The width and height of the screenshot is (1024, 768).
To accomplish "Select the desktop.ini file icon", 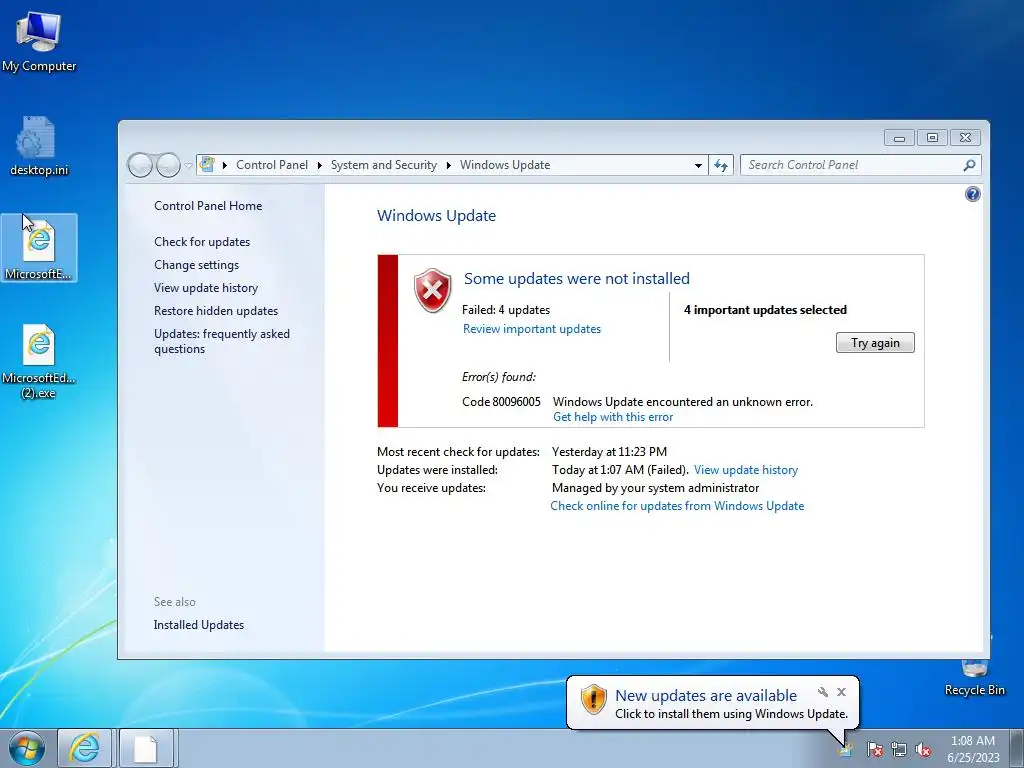I will click(39, 146).
